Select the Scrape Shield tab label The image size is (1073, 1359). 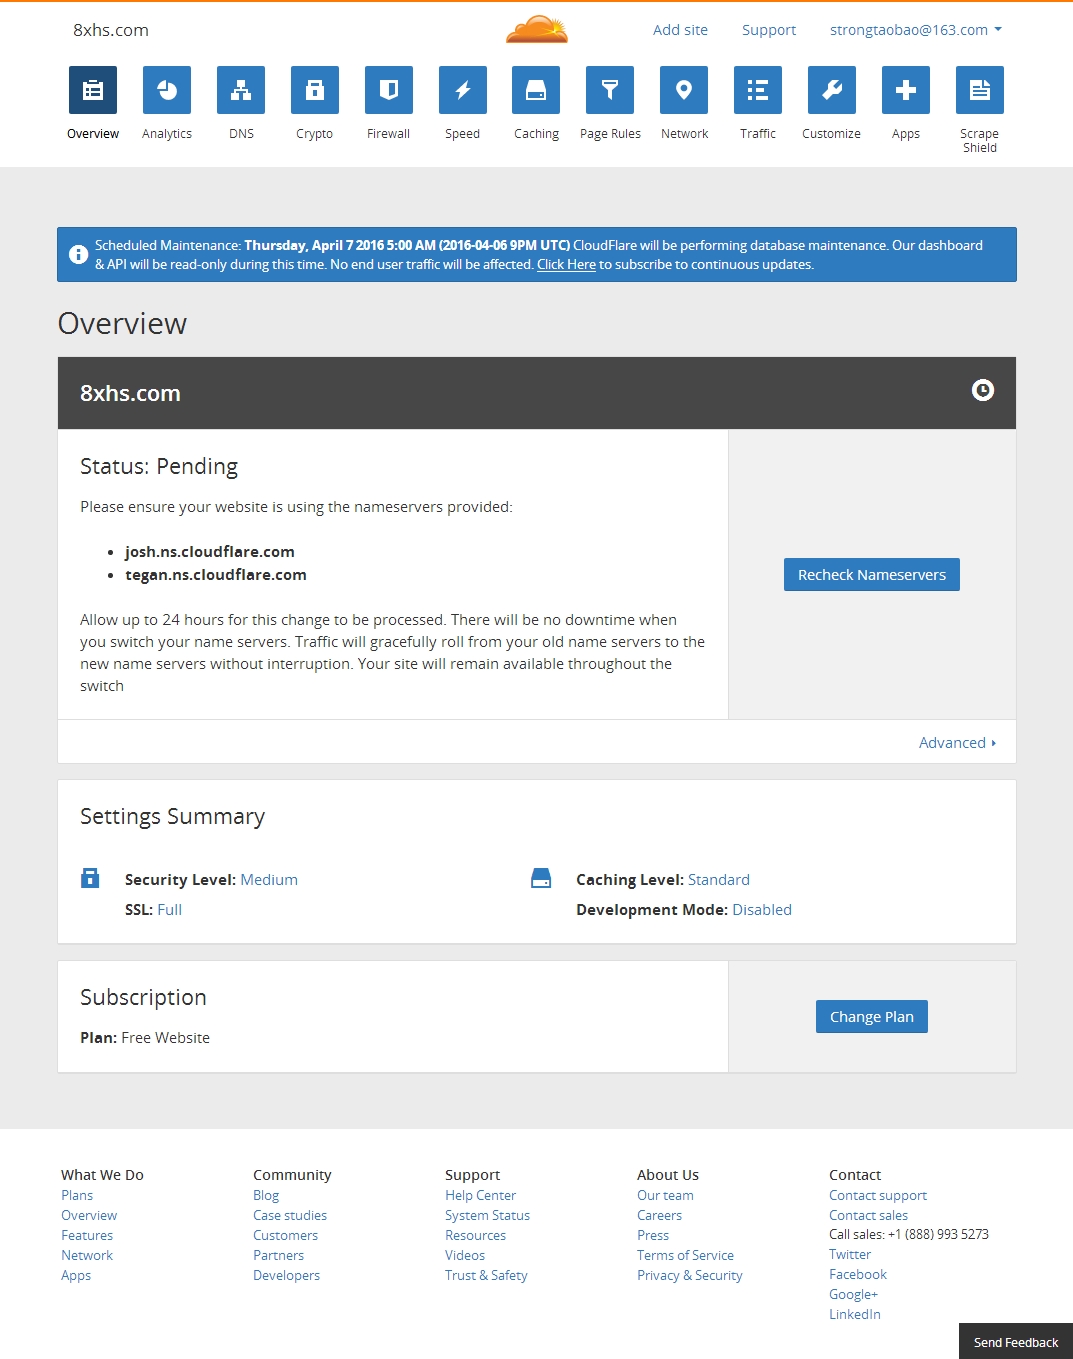(980, 141)
